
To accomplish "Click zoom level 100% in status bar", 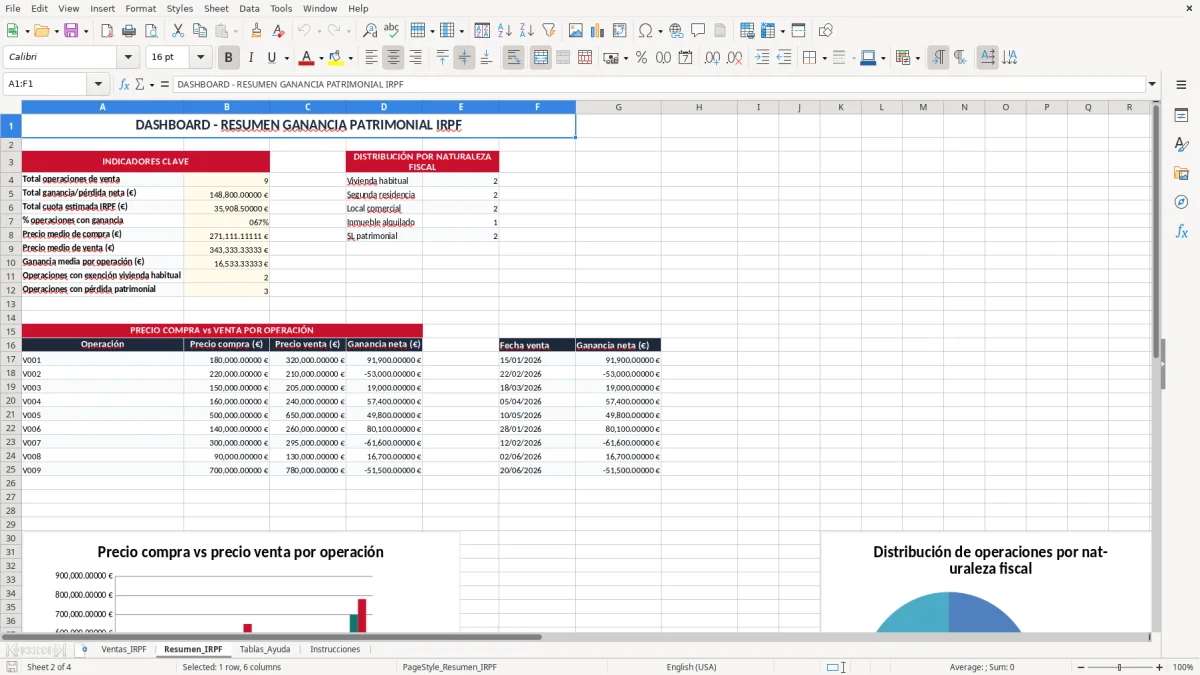I will (x=1183, y=667).
